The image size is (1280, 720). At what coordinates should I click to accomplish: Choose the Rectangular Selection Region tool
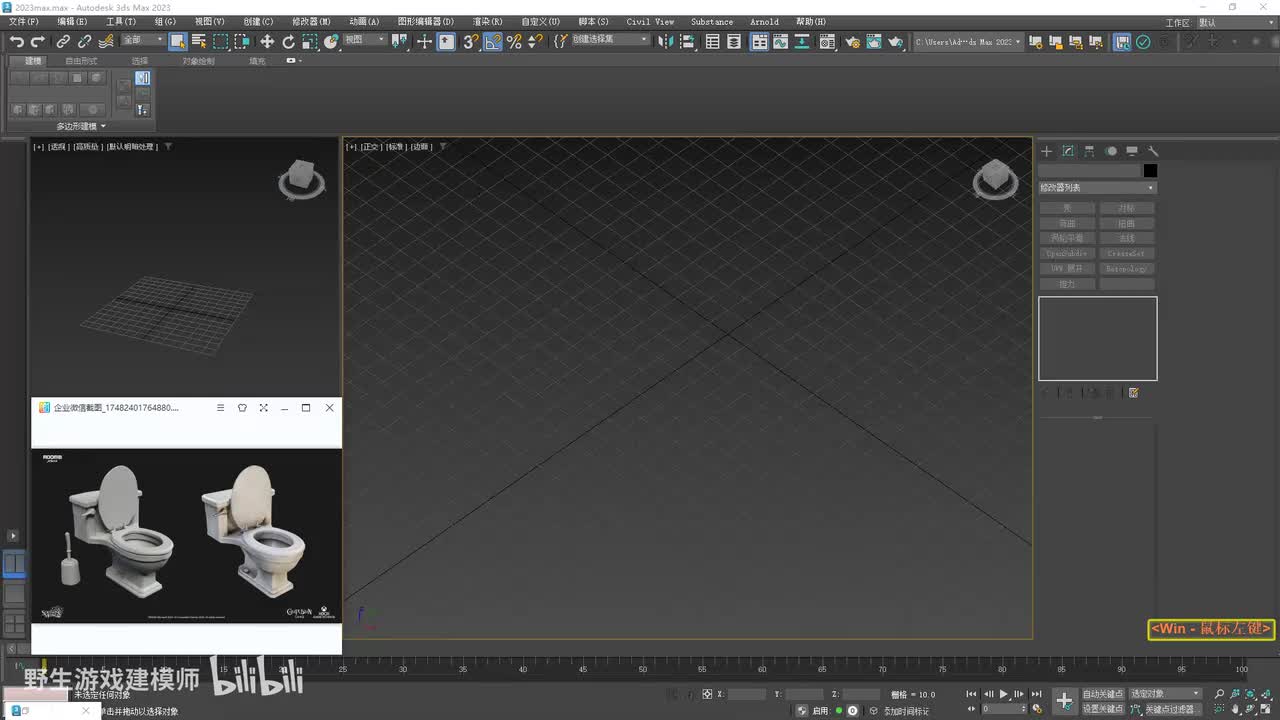pyautogui.click(x=221, y=42)
